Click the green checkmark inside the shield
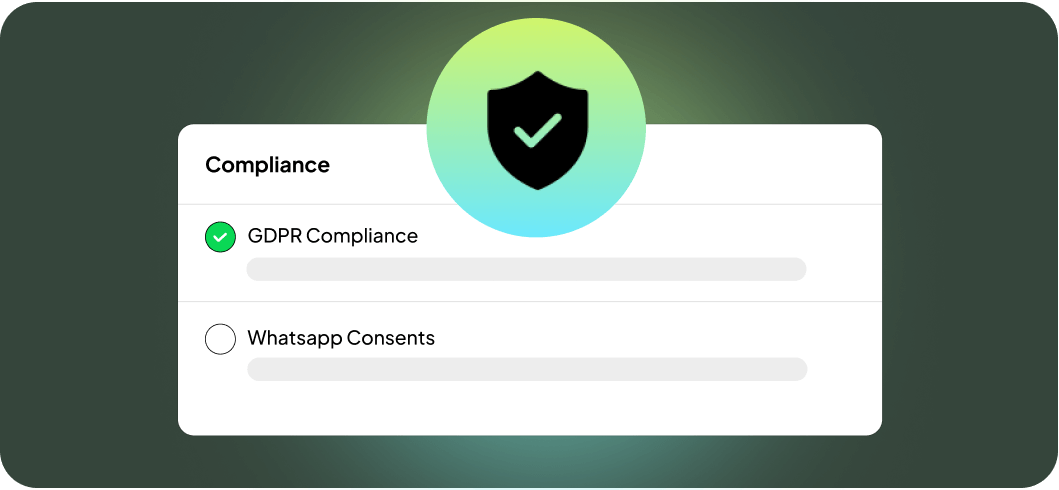Screen dimensions: 1059x490 (x=536, y=130)
